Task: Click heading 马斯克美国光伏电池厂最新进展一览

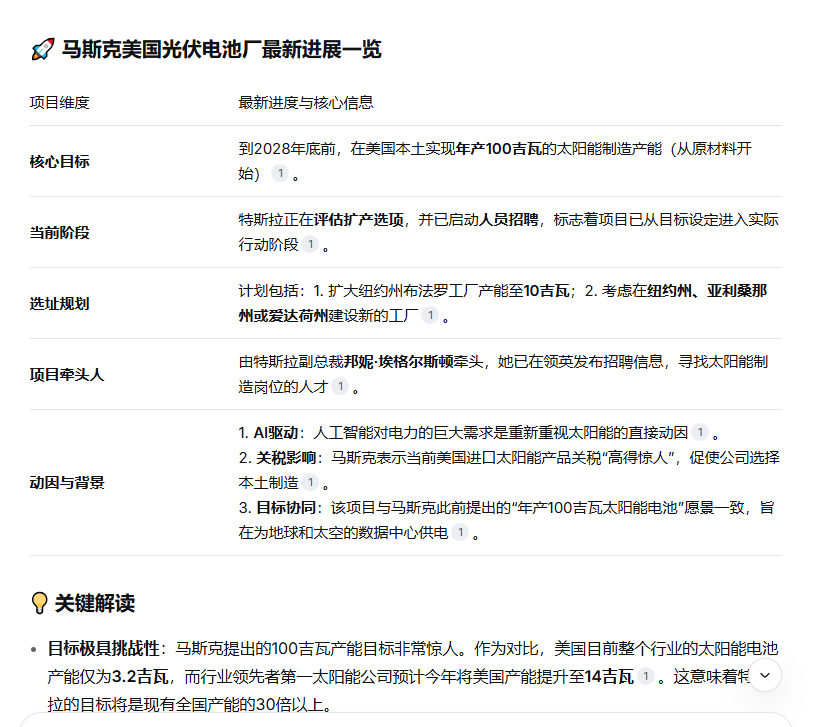Action: [221, 50]
